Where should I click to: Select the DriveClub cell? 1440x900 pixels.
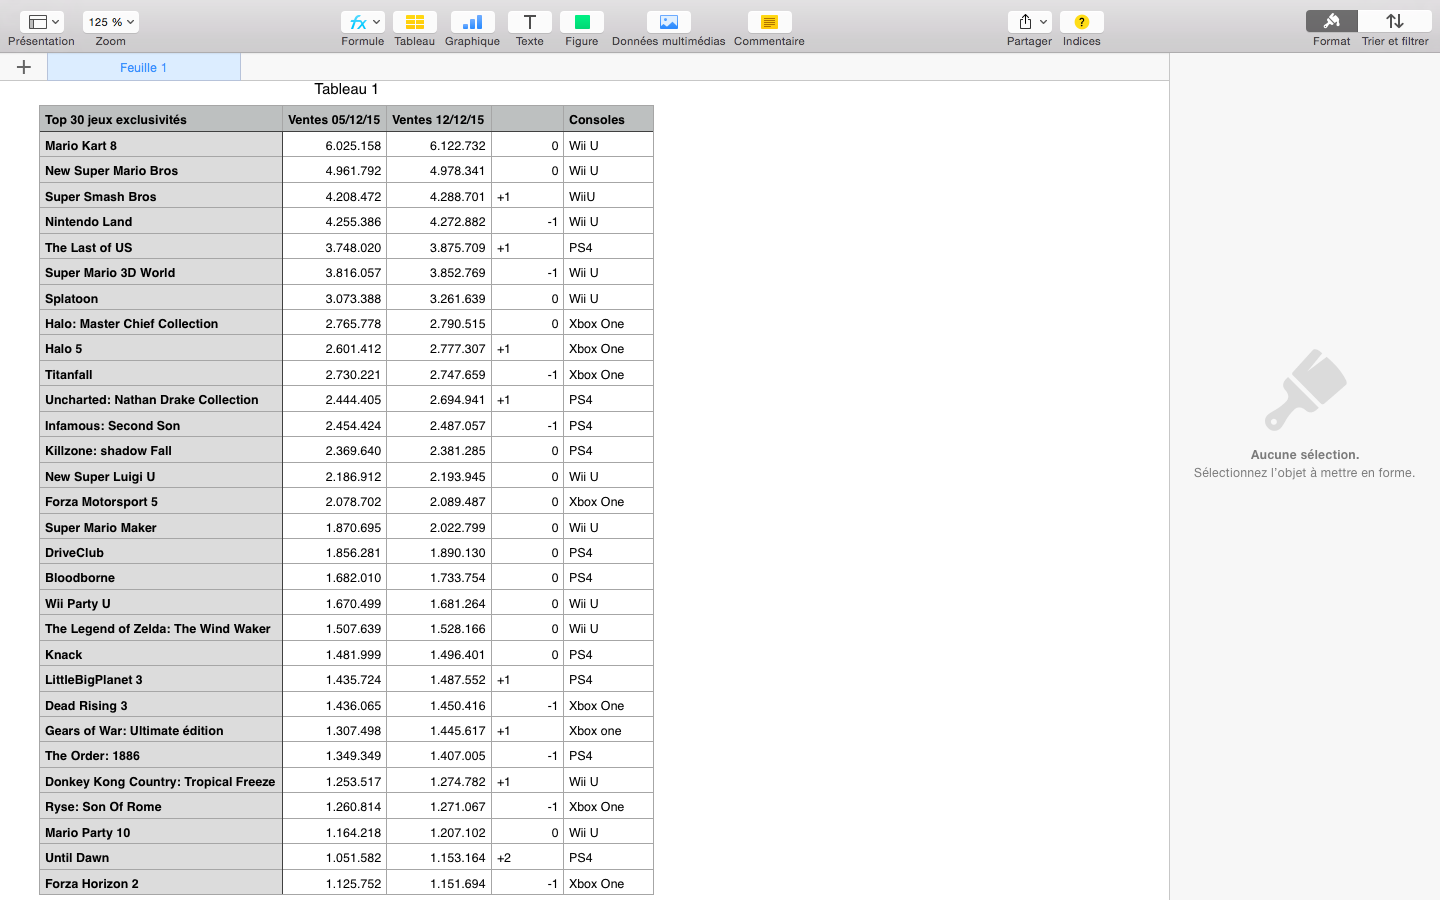[161, 552]
